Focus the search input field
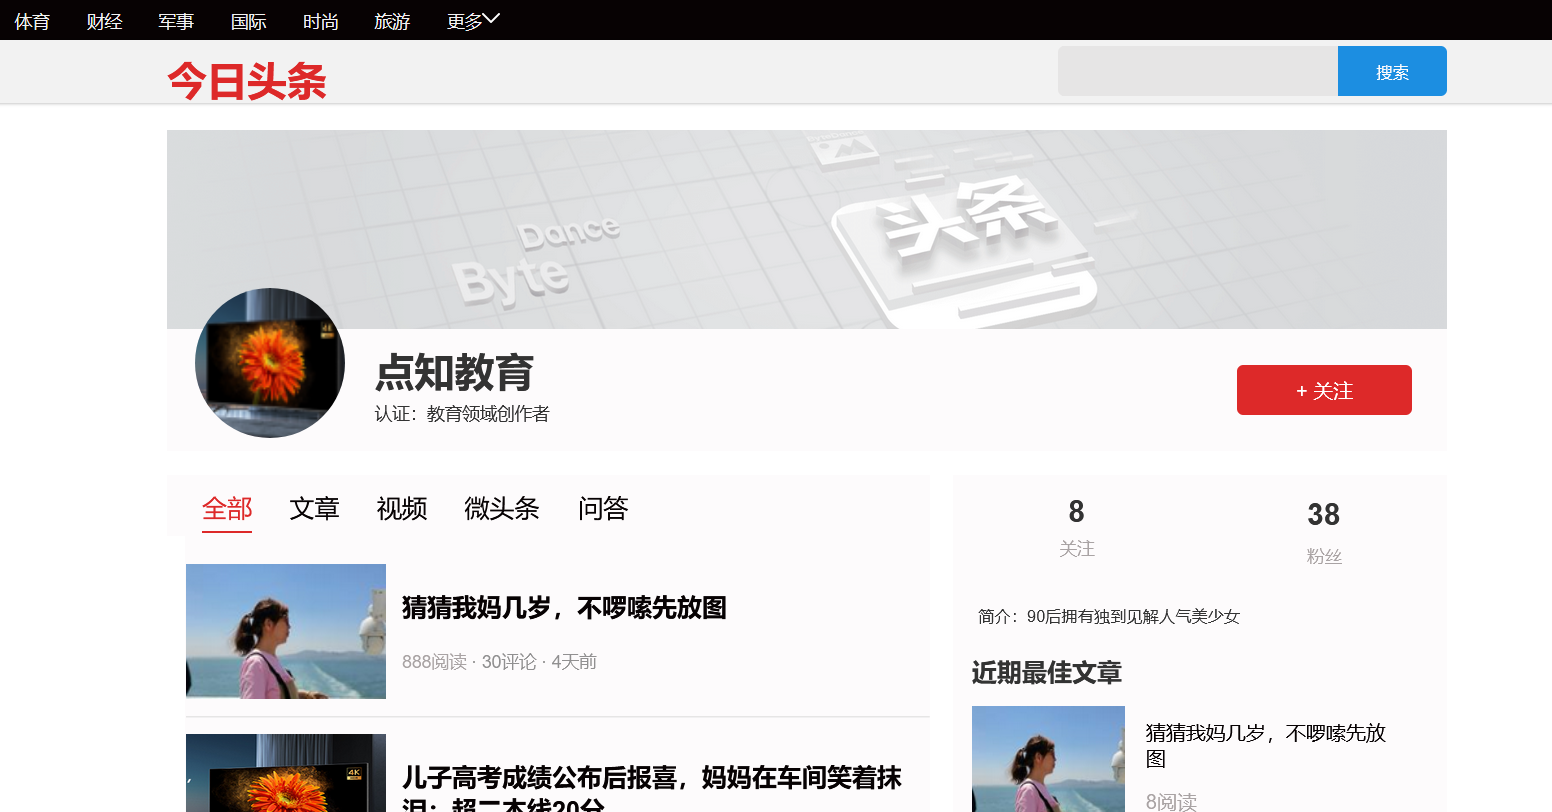Screen dimensions: 1552x812 [1198, 71]
